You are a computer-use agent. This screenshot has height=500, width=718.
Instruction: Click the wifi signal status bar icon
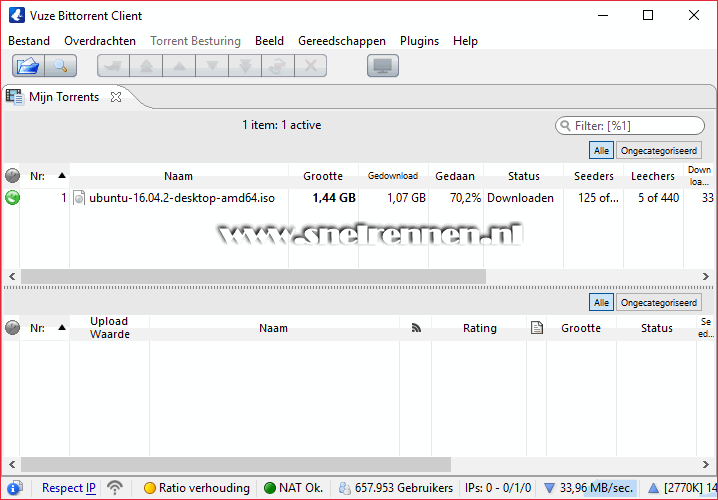[x=115, y=488]
